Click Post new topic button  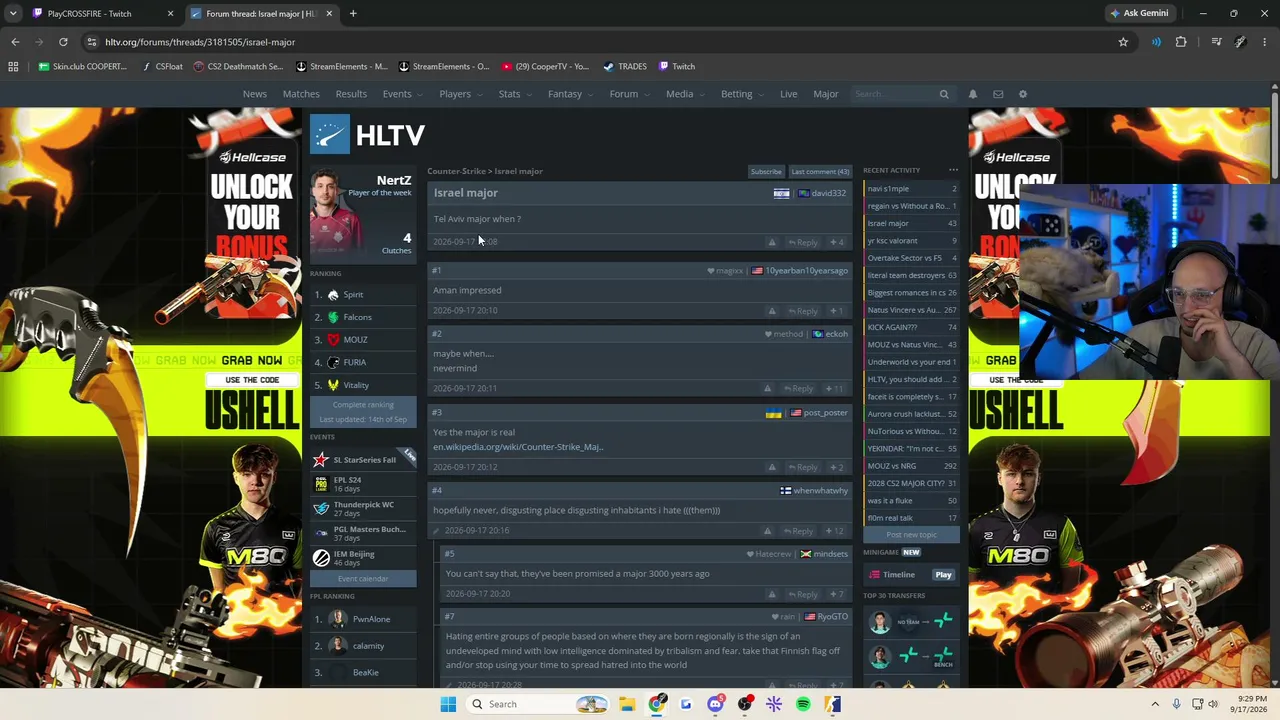click(x=912, y=535)
